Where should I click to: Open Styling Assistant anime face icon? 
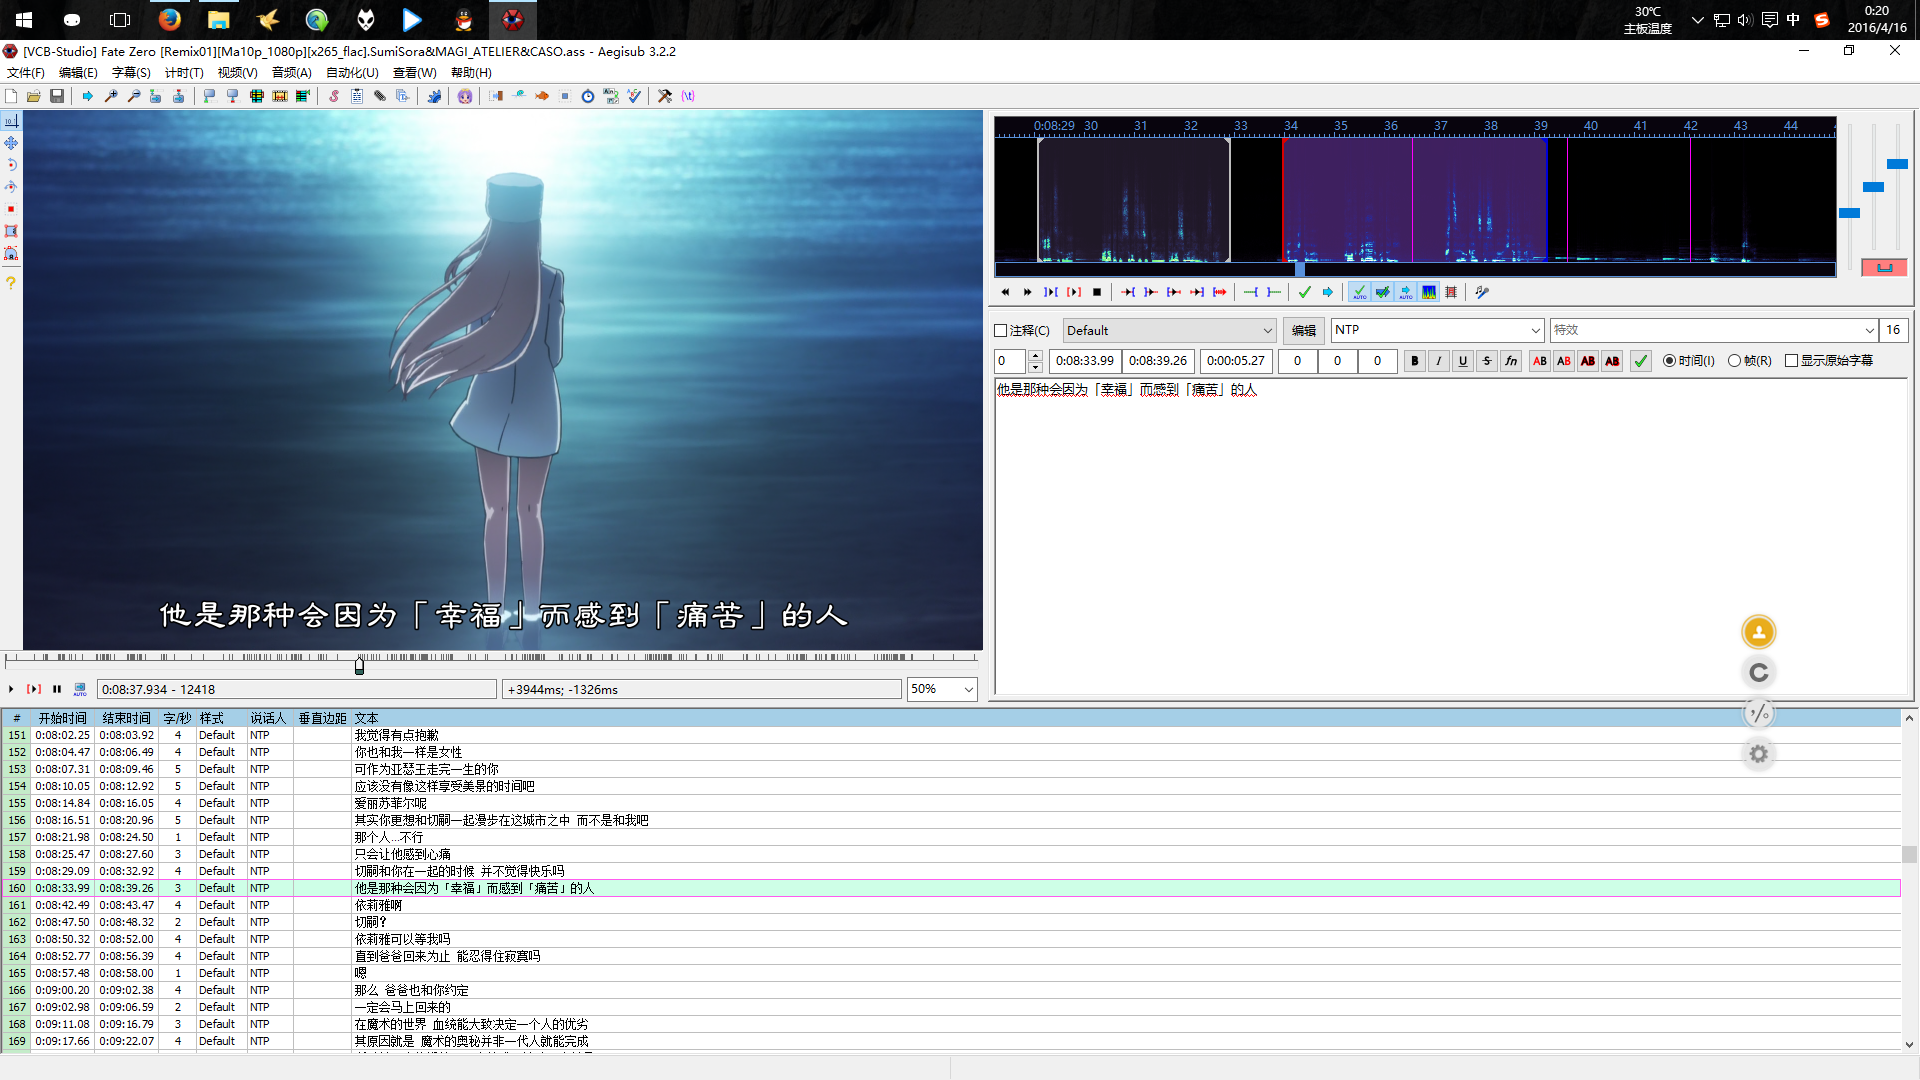point(465,96)
